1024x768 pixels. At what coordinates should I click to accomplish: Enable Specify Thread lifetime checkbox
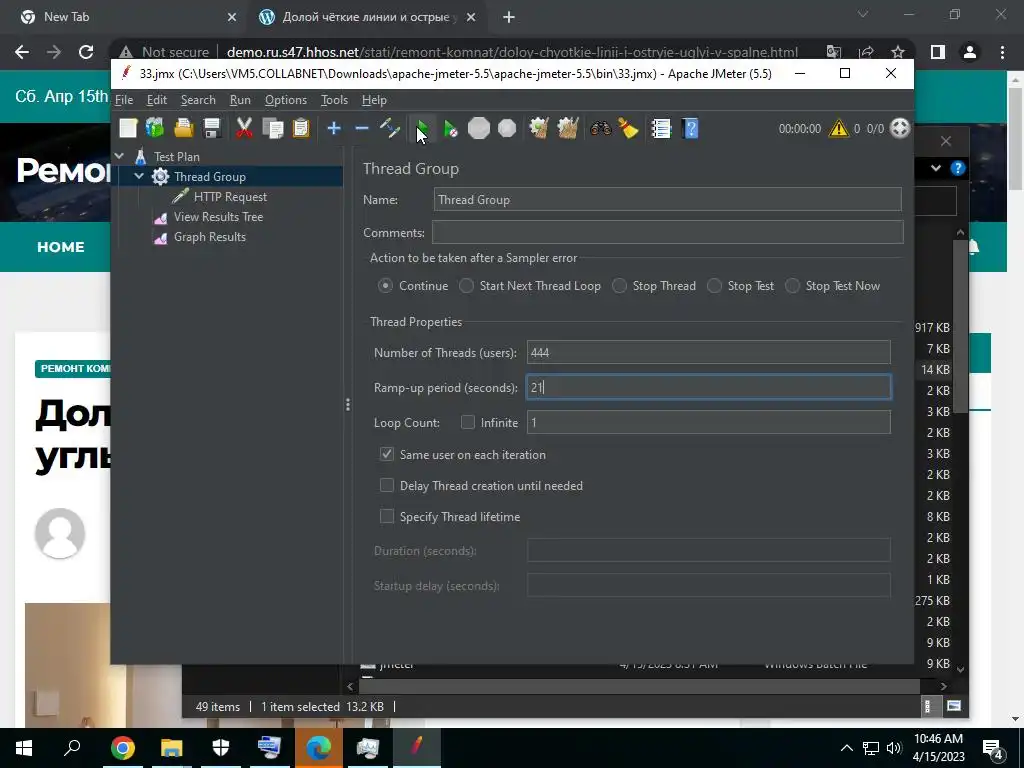pyautogui.click(x=387, y=517)
